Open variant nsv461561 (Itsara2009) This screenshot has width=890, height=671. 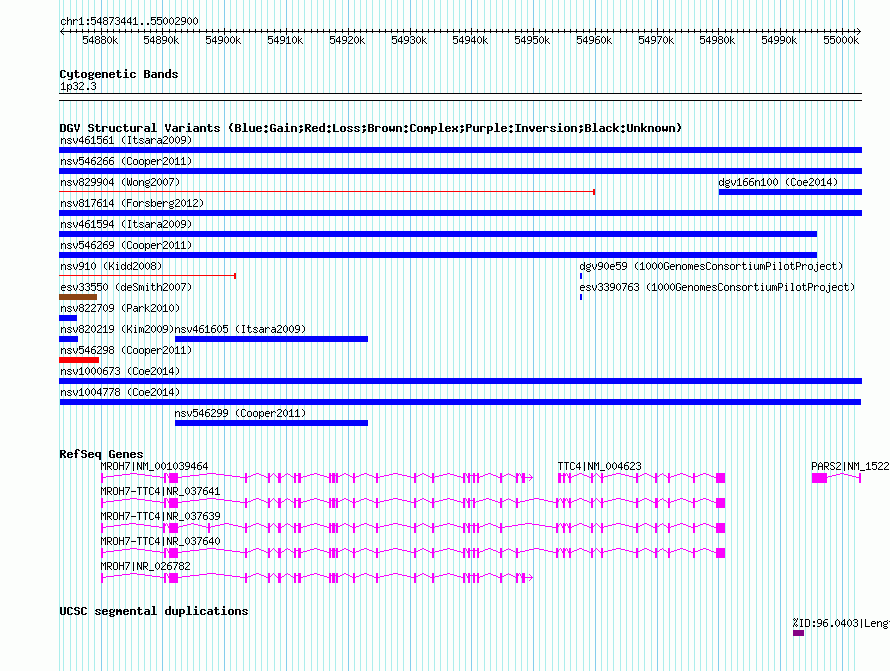(x=460, y=150)
